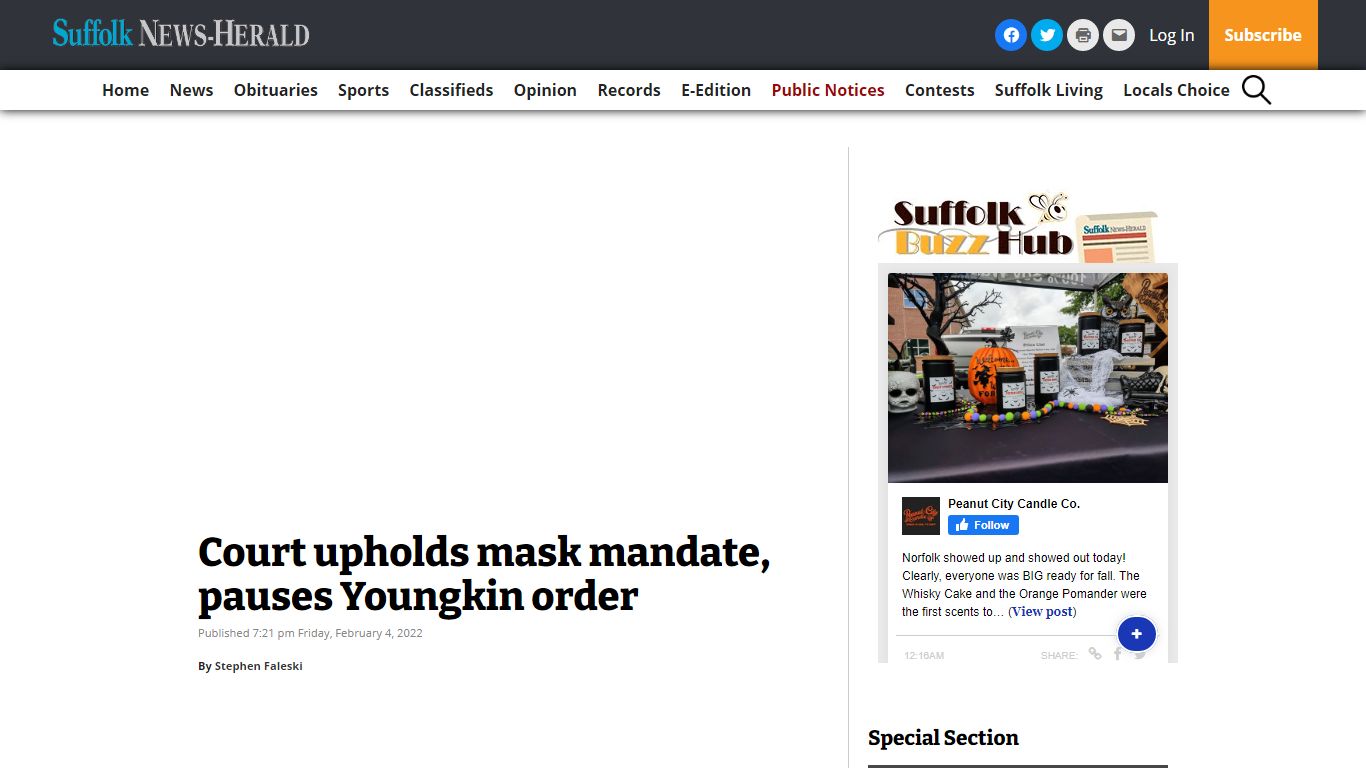Click the Log In link
The width and height of the screenshot is (1366, 768).
(1171, 35)
